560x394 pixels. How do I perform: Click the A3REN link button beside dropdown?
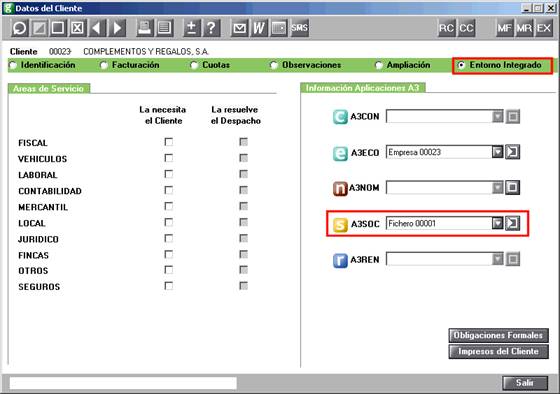point(512,259)
